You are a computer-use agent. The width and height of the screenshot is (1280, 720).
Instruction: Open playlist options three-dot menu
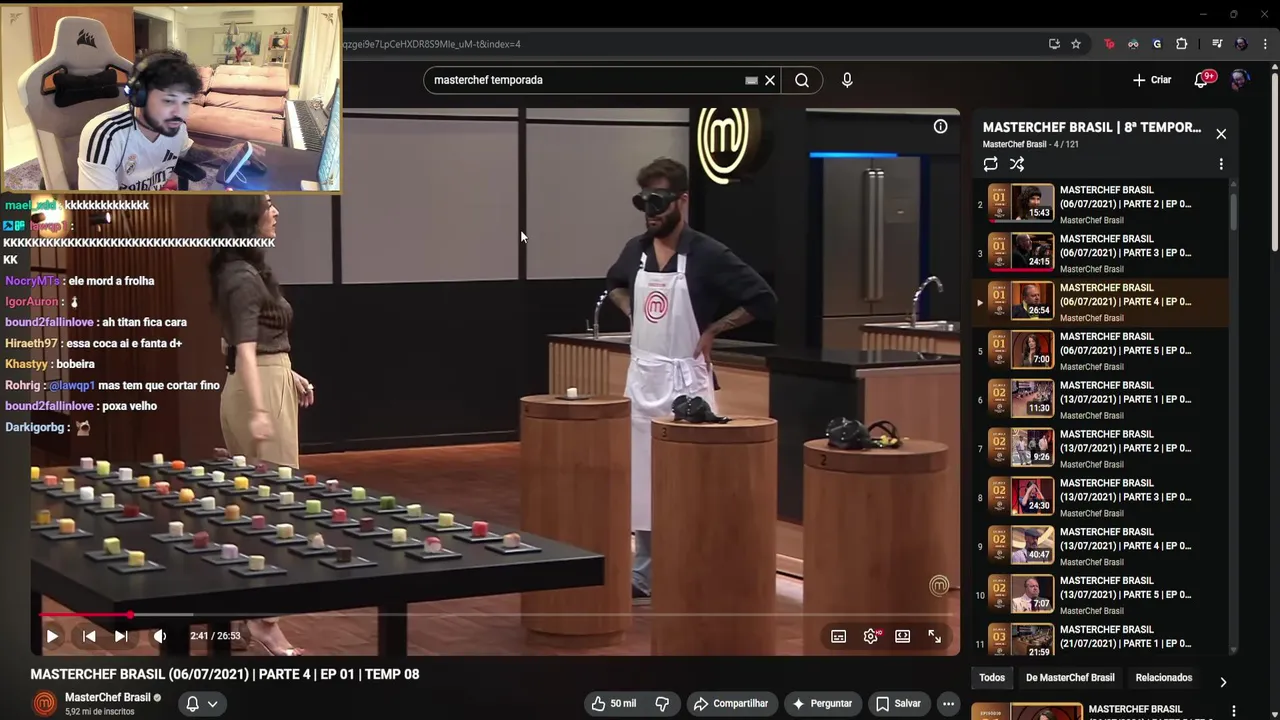1221,164
